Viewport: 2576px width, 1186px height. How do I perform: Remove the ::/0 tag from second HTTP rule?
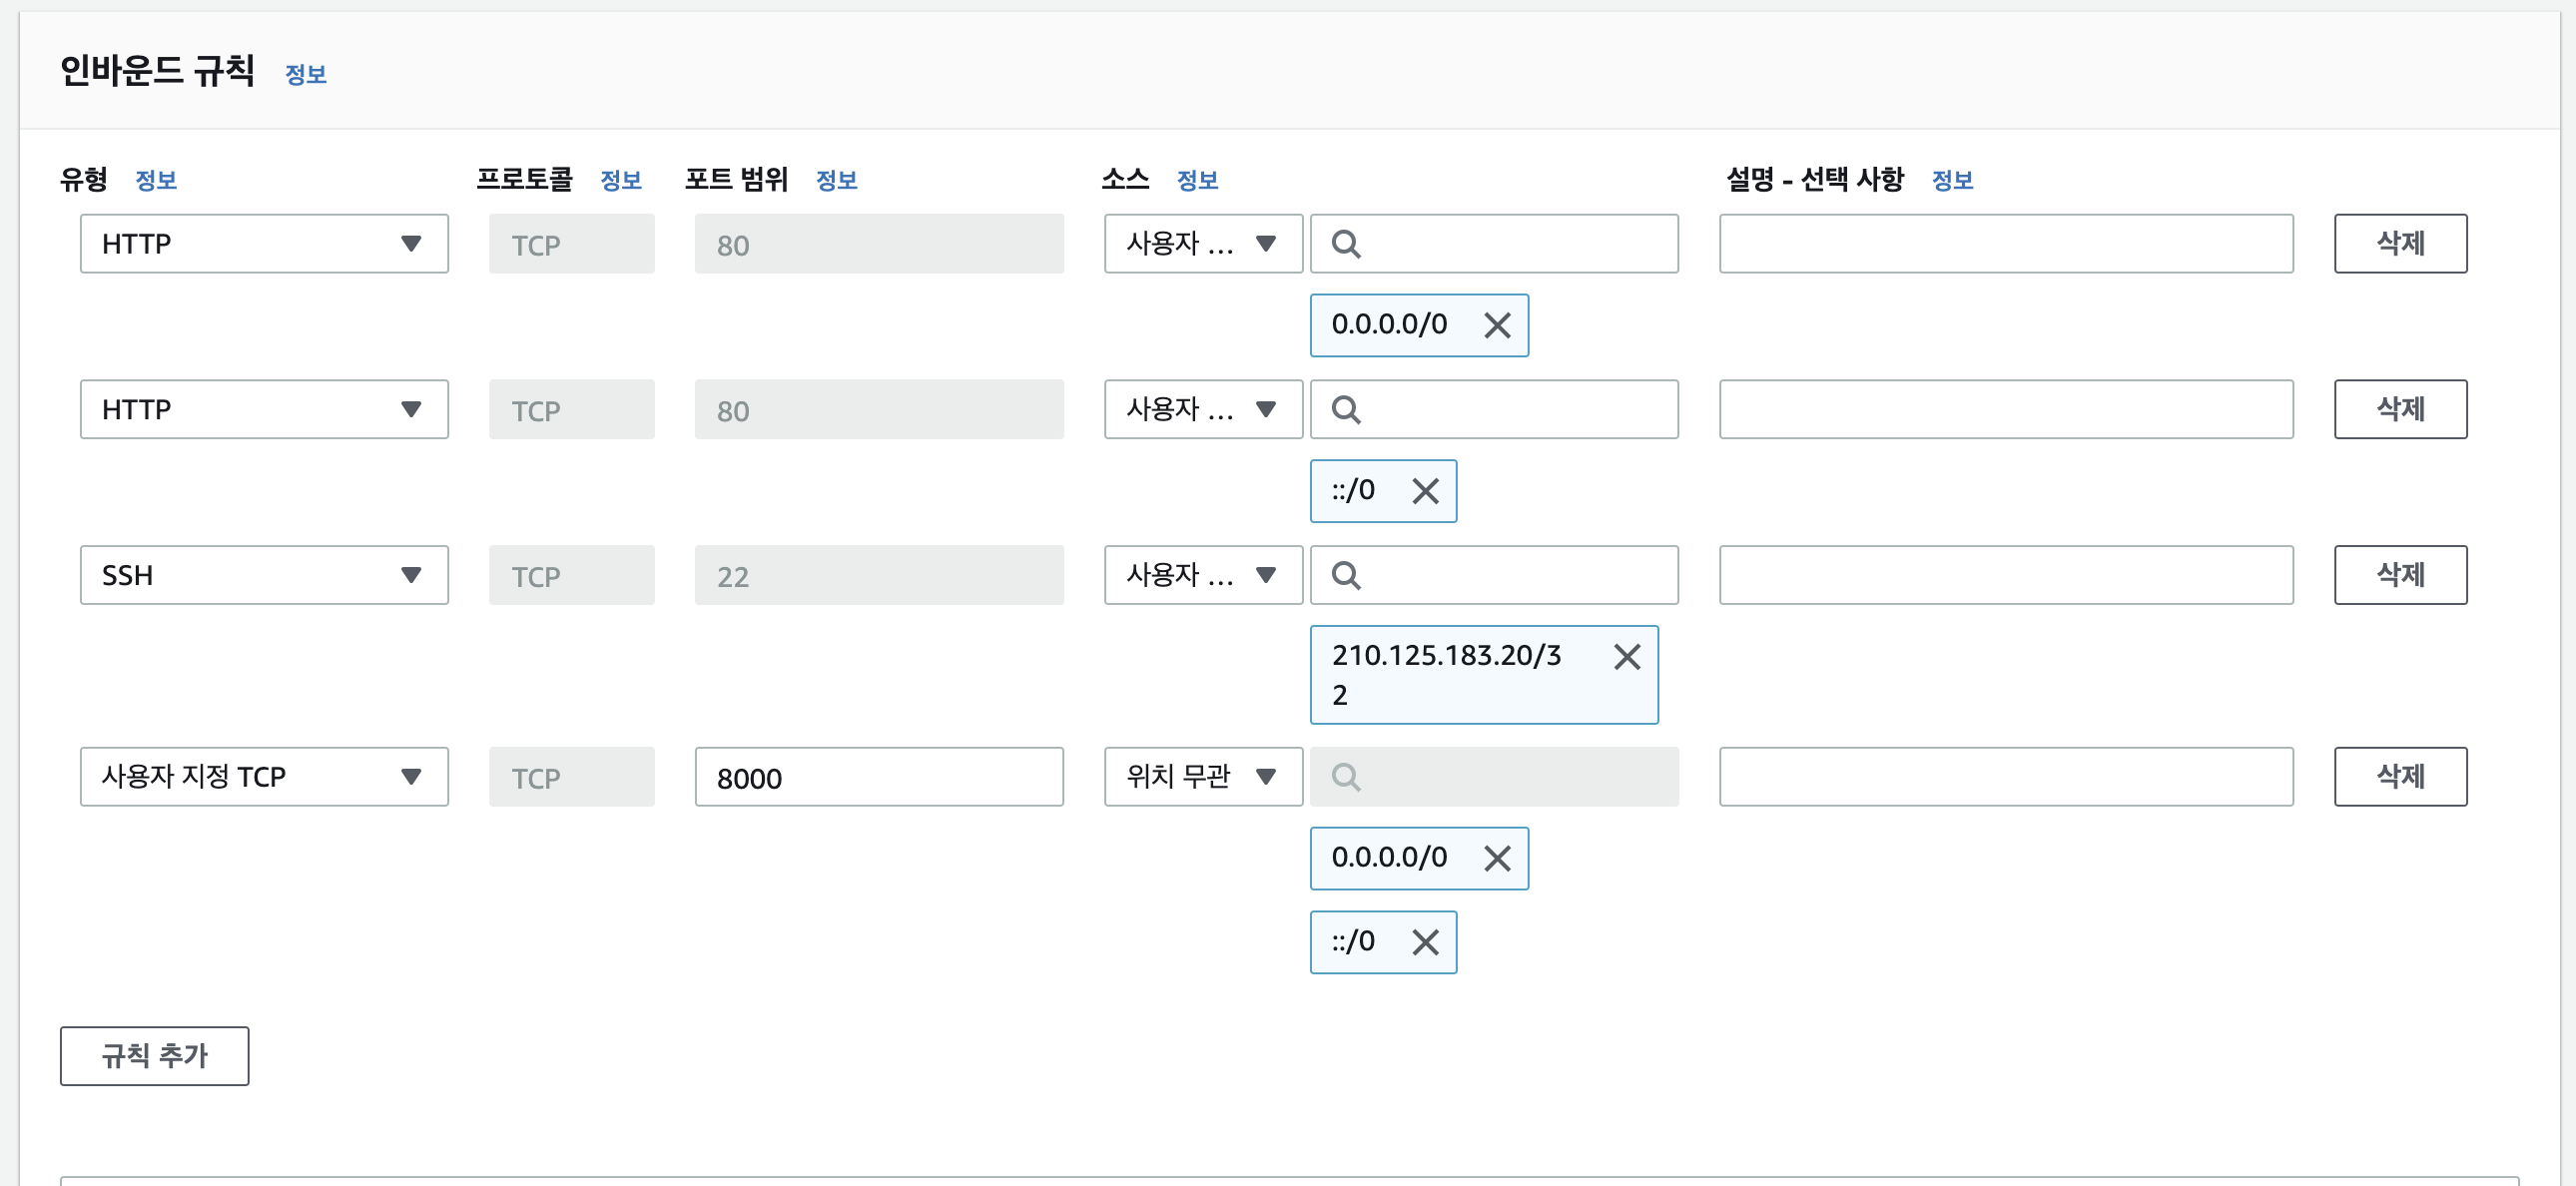(1424, 491)
